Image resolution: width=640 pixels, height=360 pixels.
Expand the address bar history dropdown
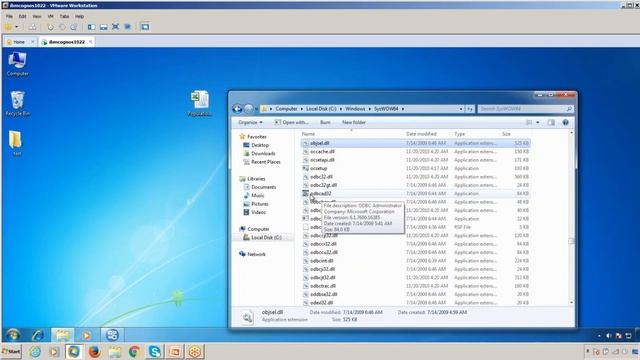[x=461, y=109]
